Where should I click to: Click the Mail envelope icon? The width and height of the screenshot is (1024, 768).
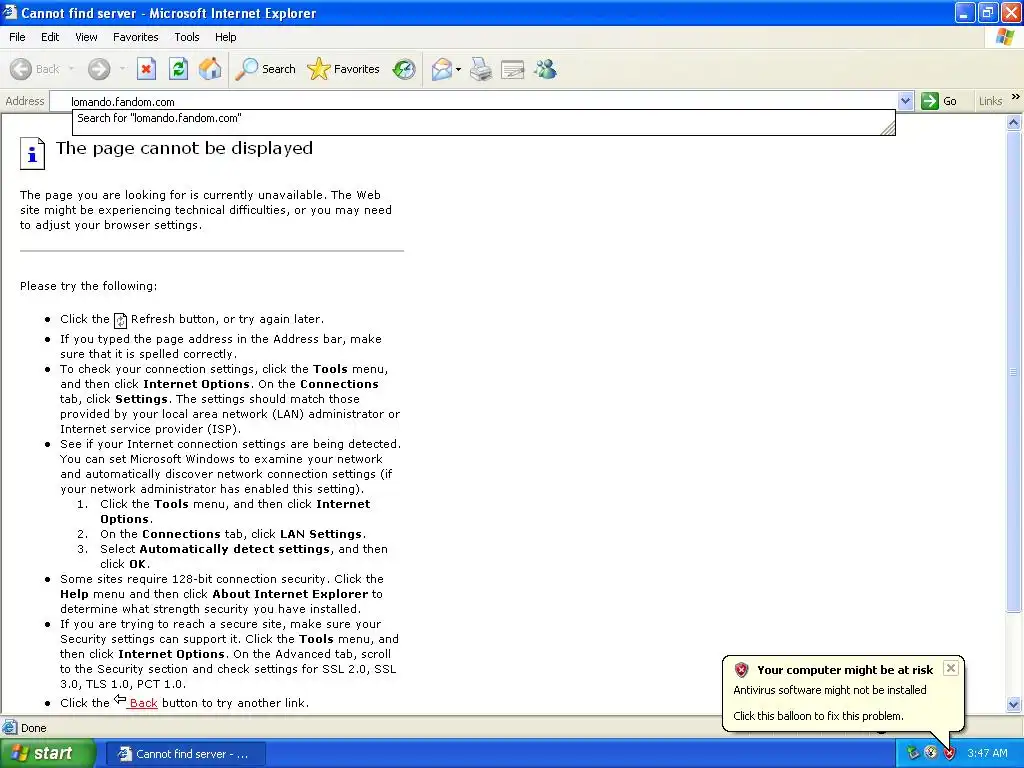[x=442, y=69]
